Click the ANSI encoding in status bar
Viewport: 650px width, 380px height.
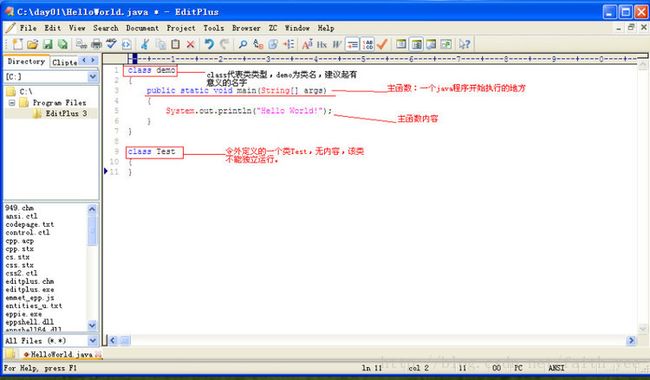(x=556, y=368)
